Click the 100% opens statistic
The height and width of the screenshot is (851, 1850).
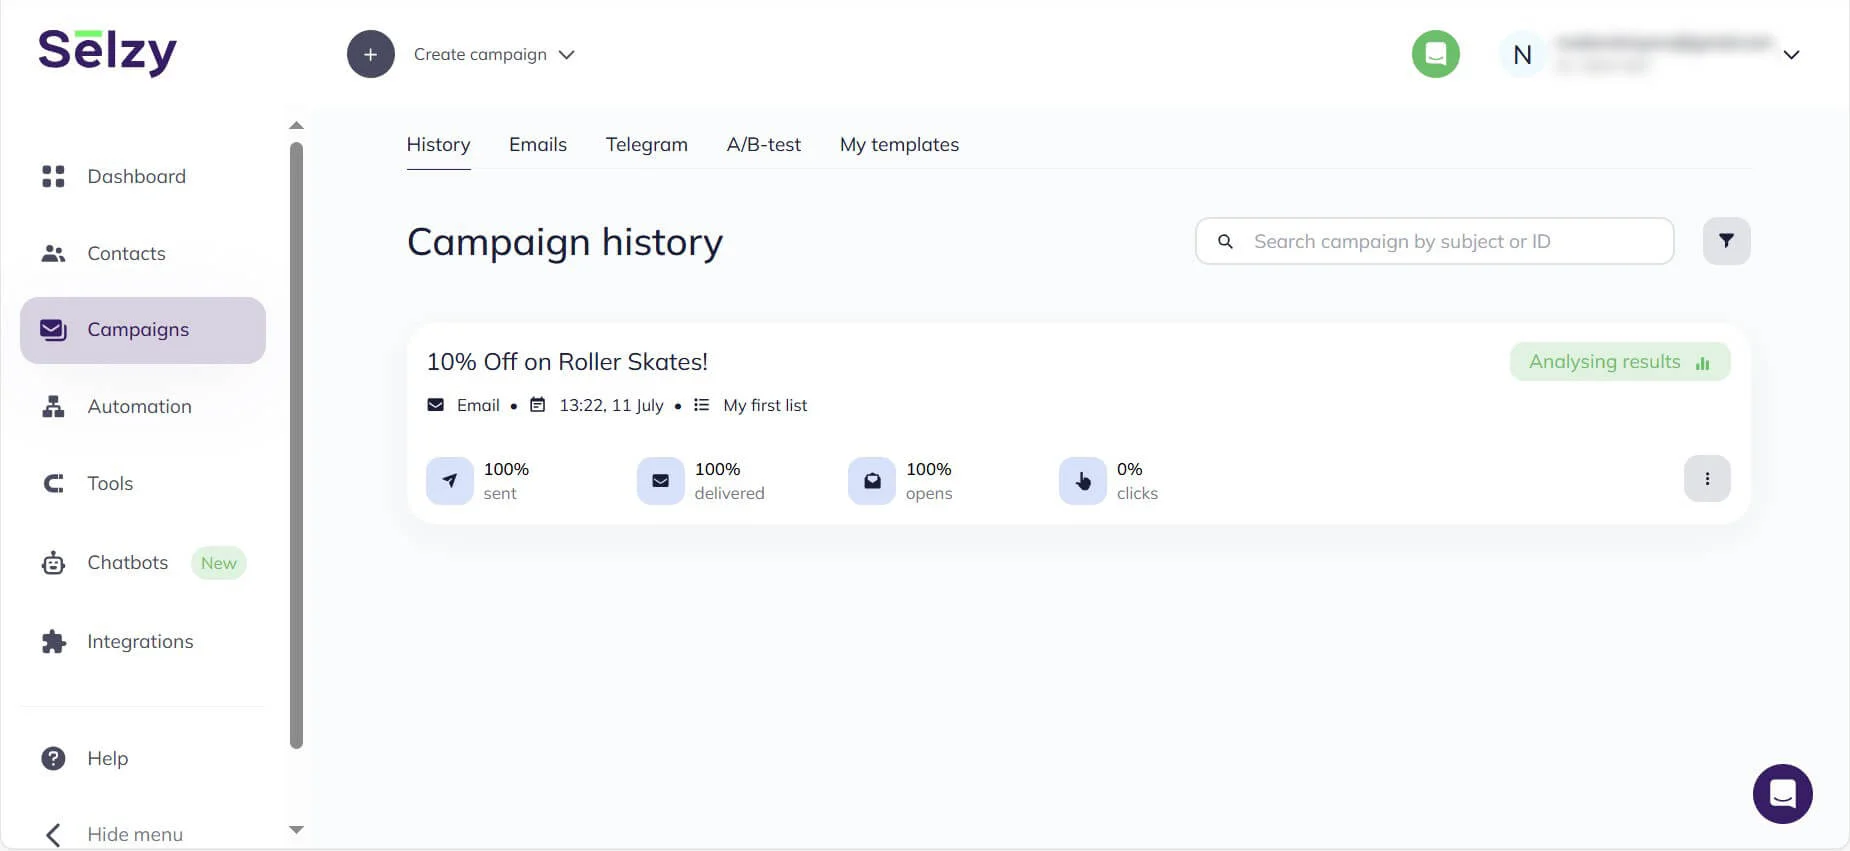(929, 481)
